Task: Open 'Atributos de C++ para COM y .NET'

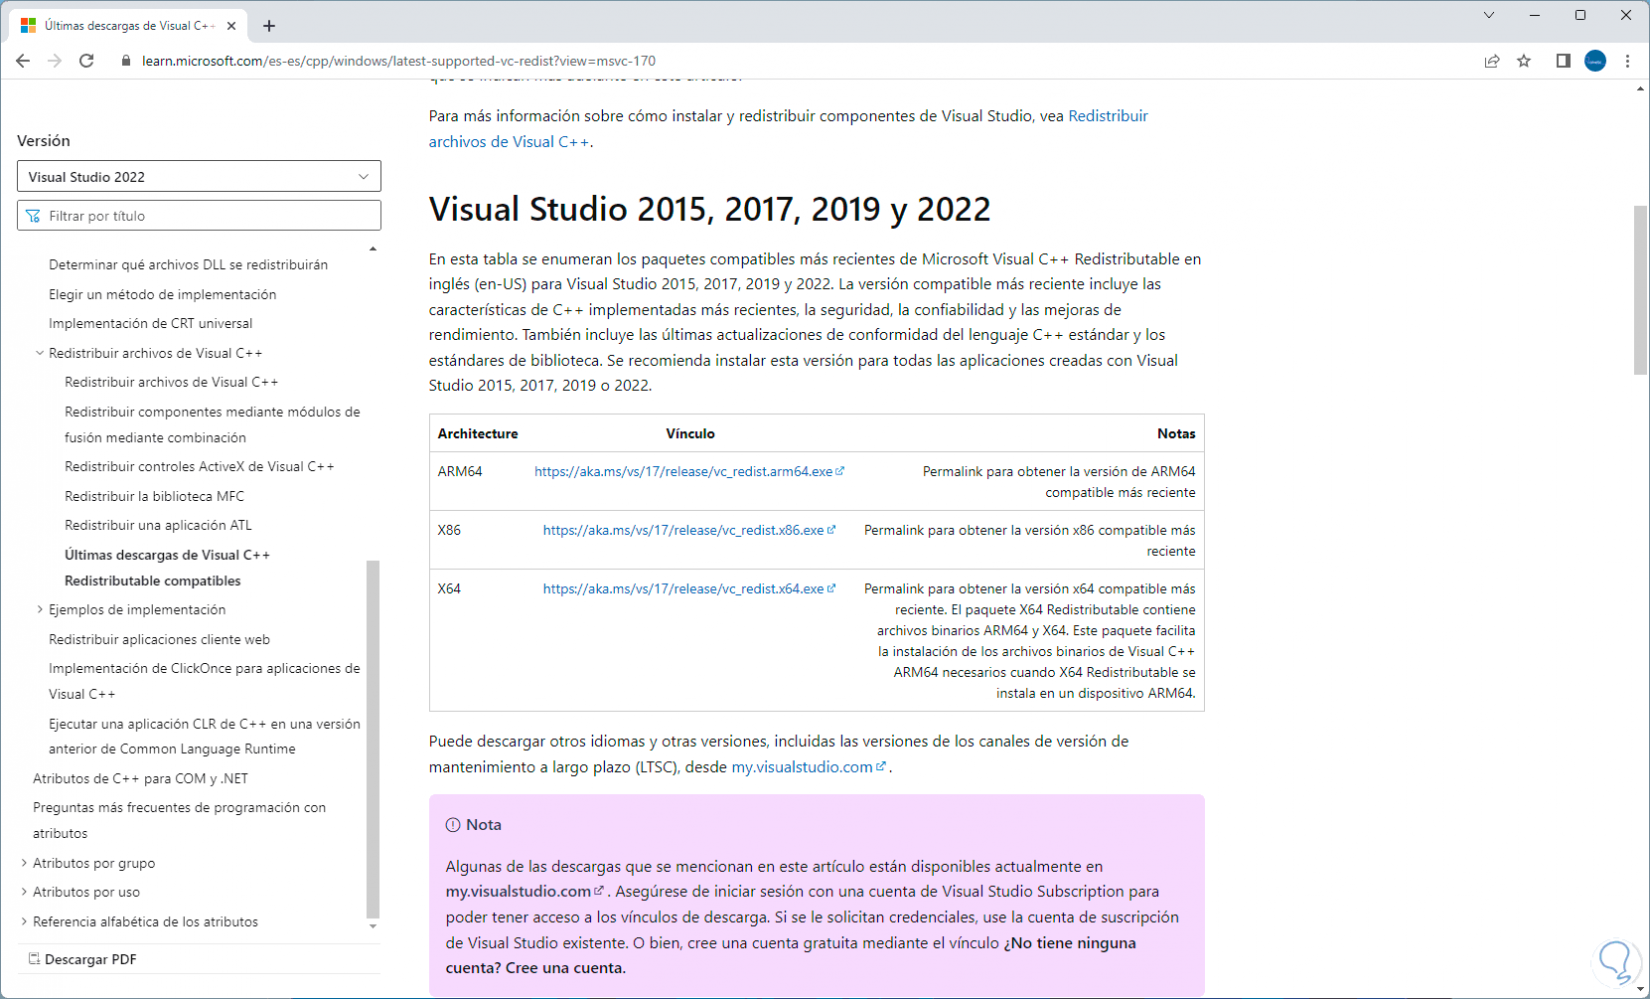Action: (140, 778)
